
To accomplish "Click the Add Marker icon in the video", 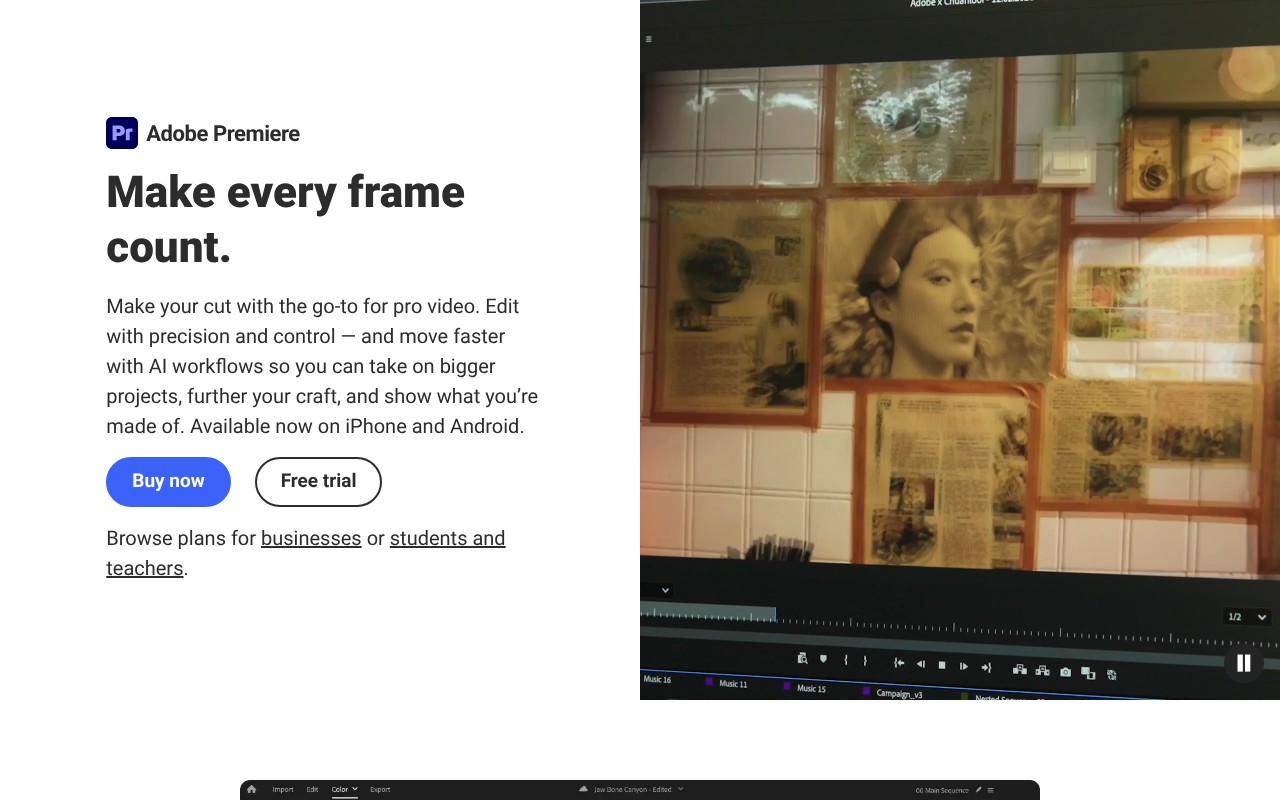I will pos(823,659).
